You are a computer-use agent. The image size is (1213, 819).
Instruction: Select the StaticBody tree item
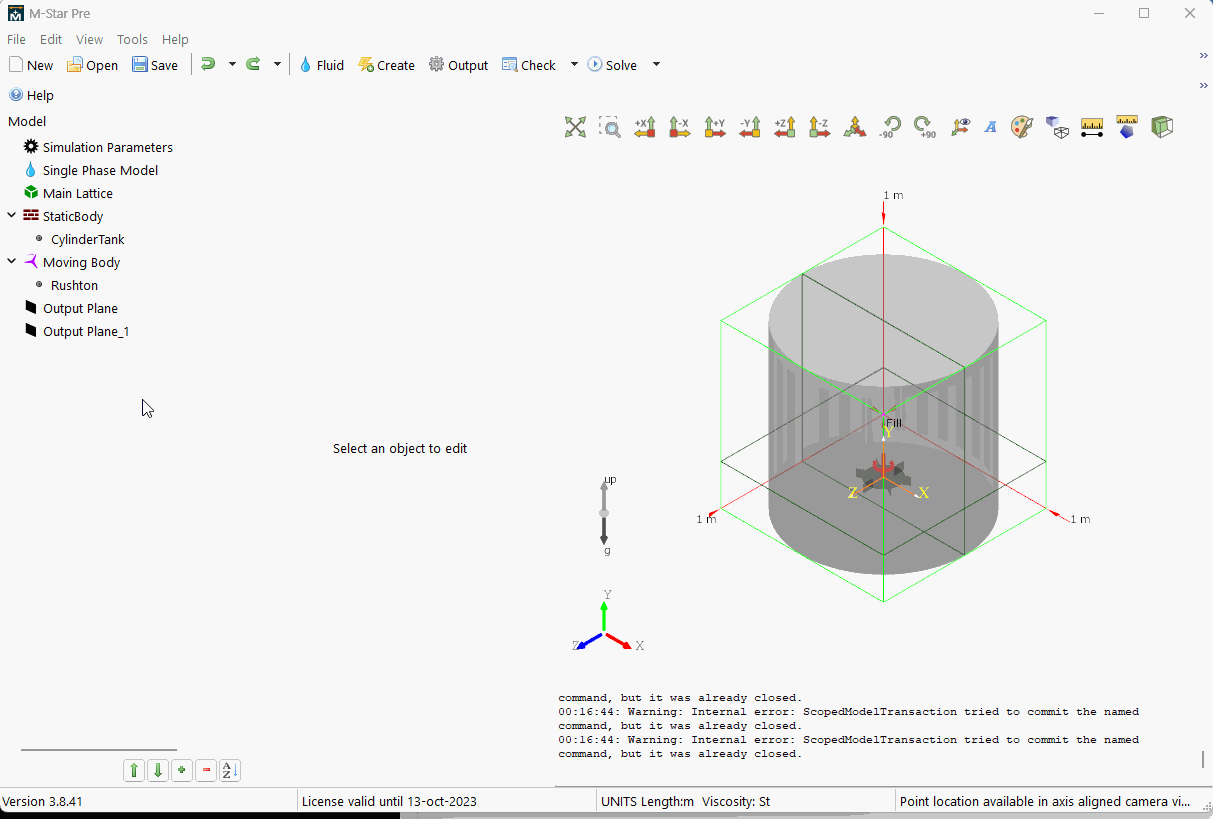[x=63, y=216]
